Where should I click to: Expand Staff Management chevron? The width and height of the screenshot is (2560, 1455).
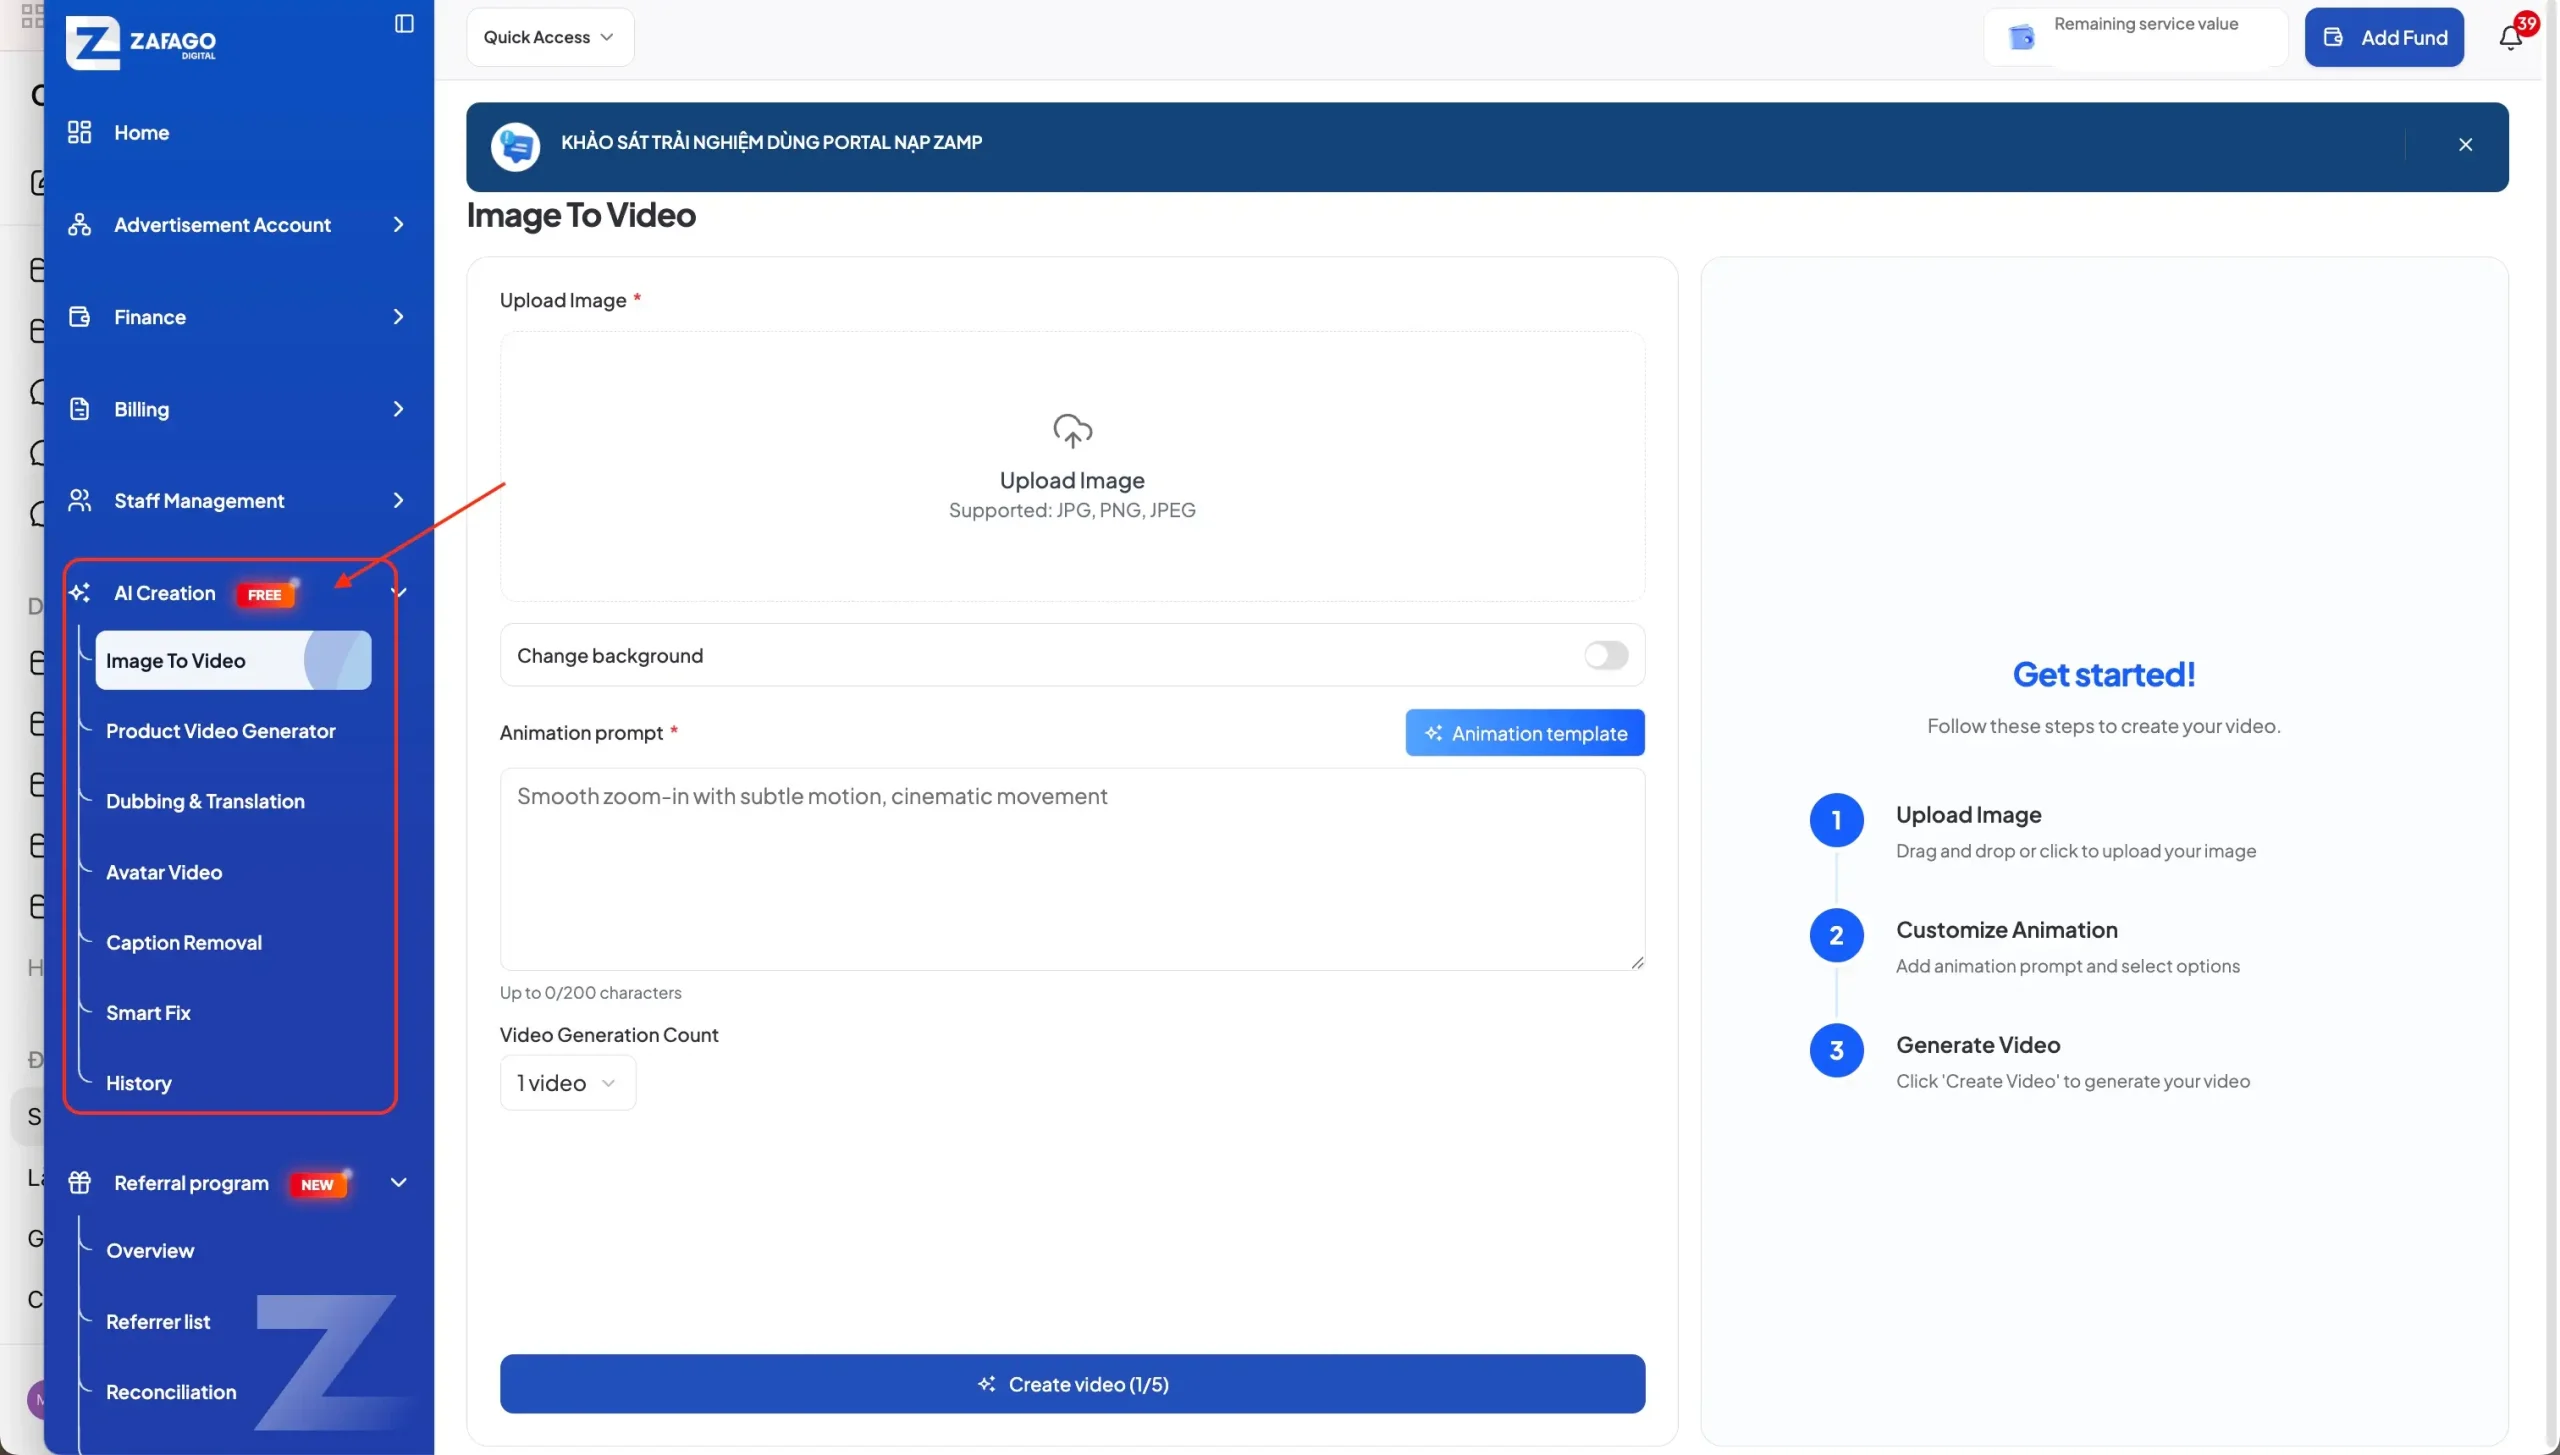click(x=398, y=500)
